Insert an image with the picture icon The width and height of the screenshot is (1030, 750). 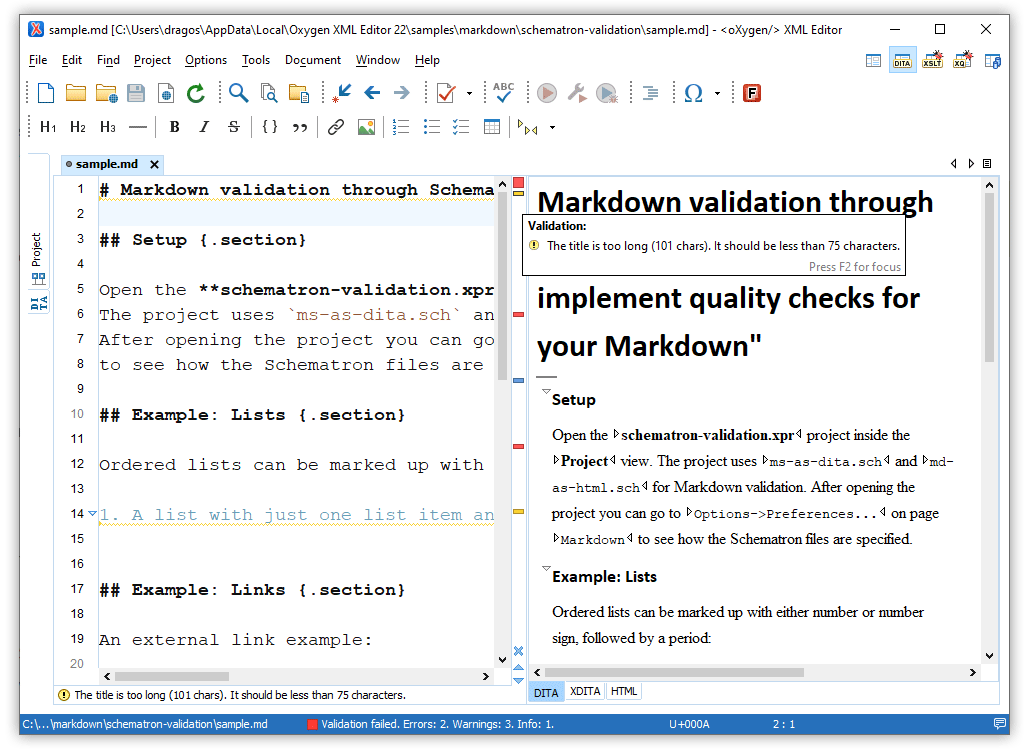[367, 127]
